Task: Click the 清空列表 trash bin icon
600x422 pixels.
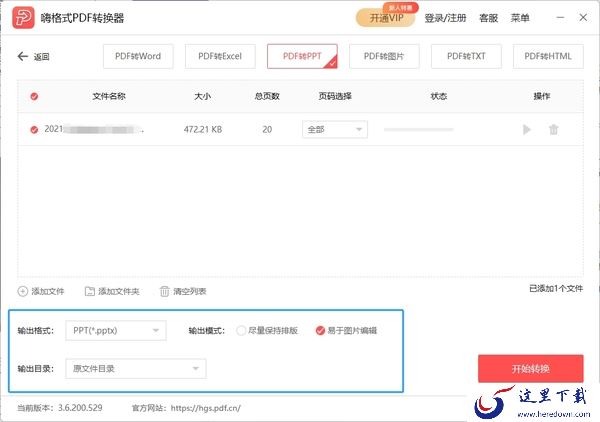Action: click(x=165, y=291)
